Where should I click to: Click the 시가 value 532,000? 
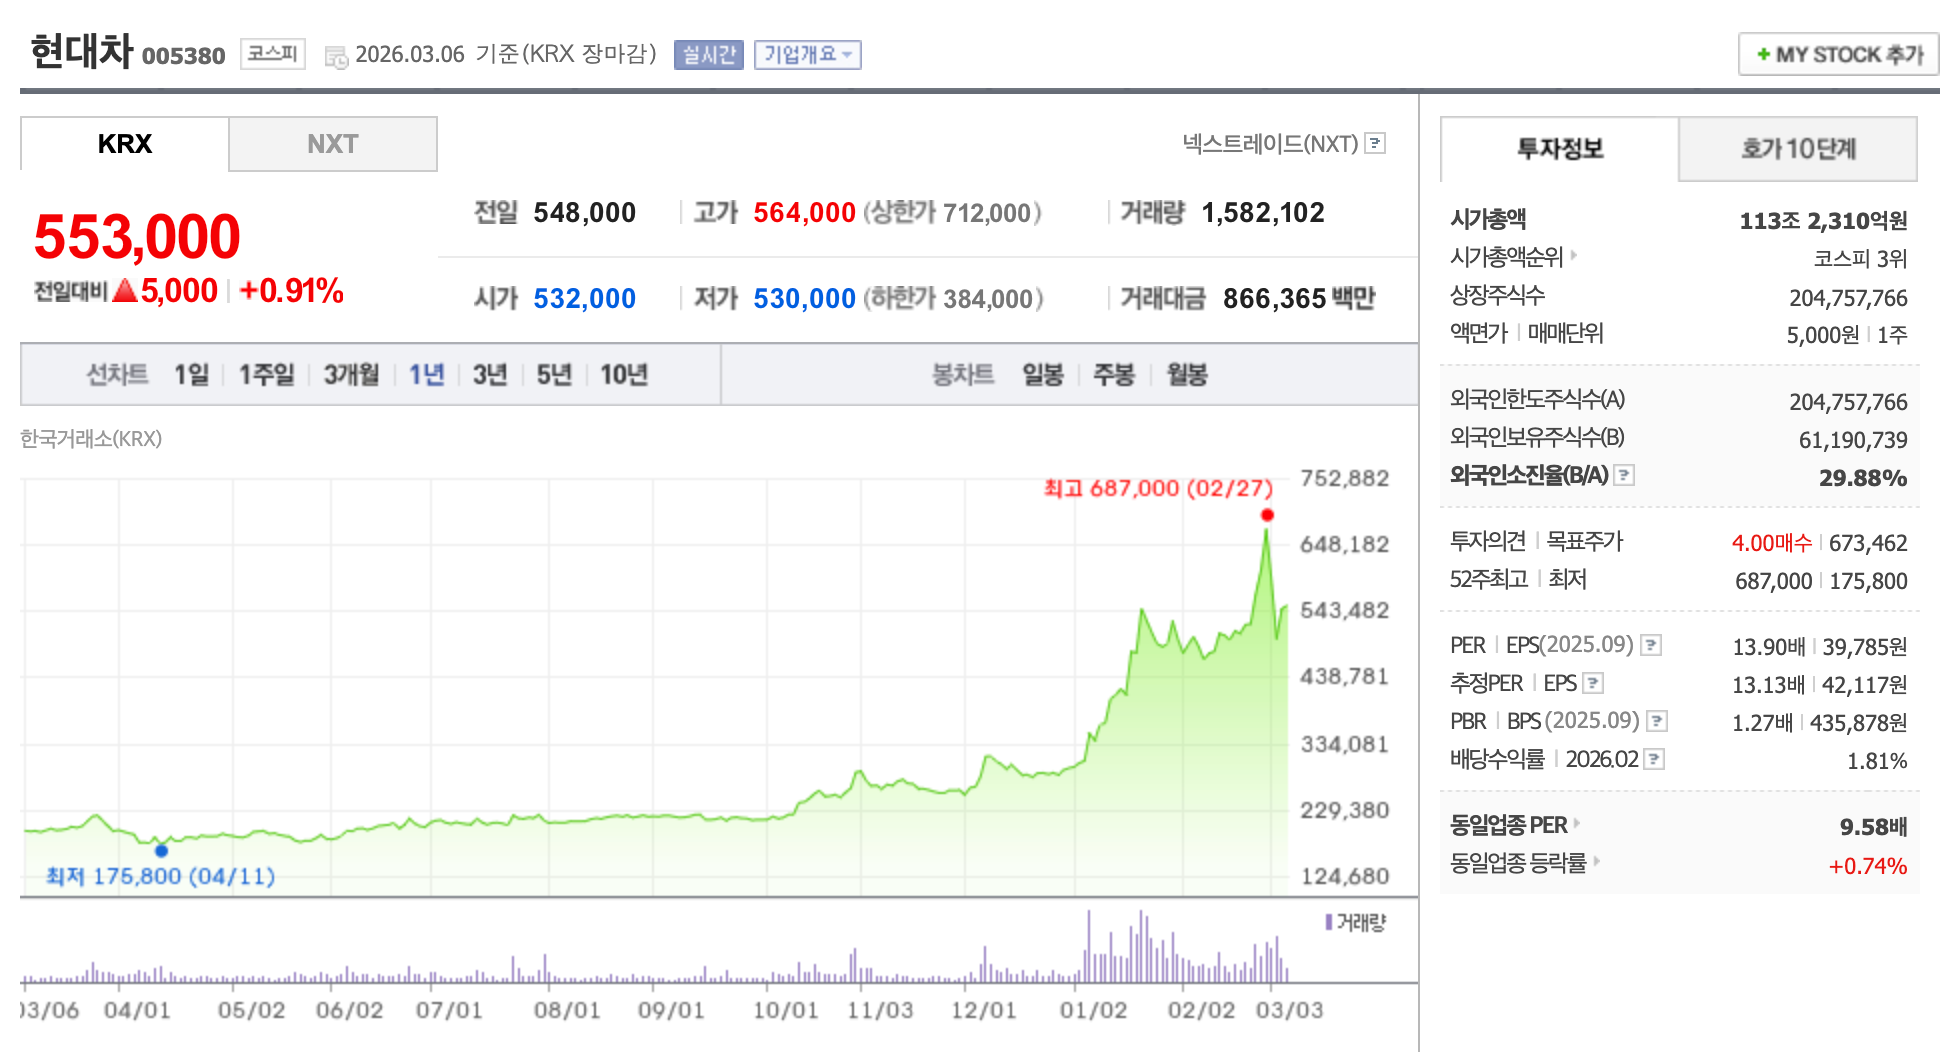coord(585,298)
